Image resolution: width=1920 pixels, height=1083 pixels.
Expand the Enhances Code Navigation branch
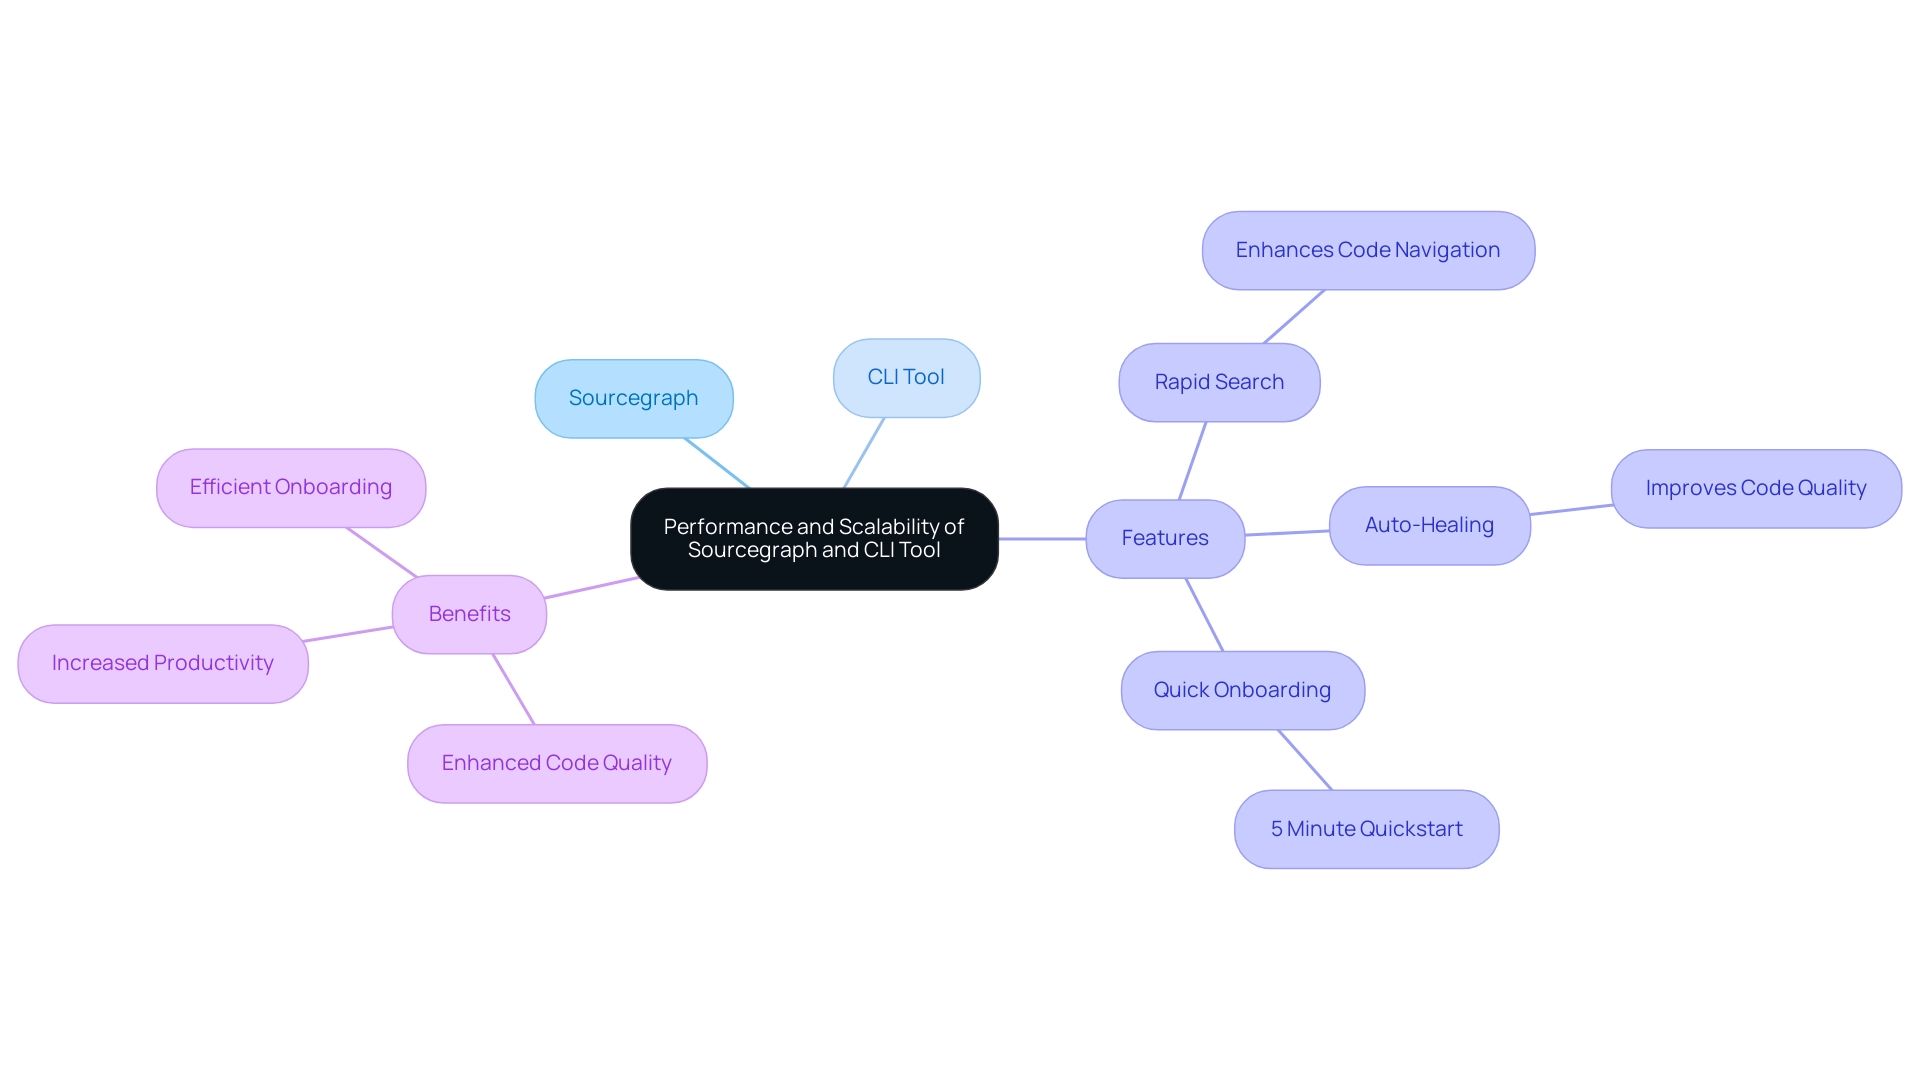click(x=1367, y=249)
